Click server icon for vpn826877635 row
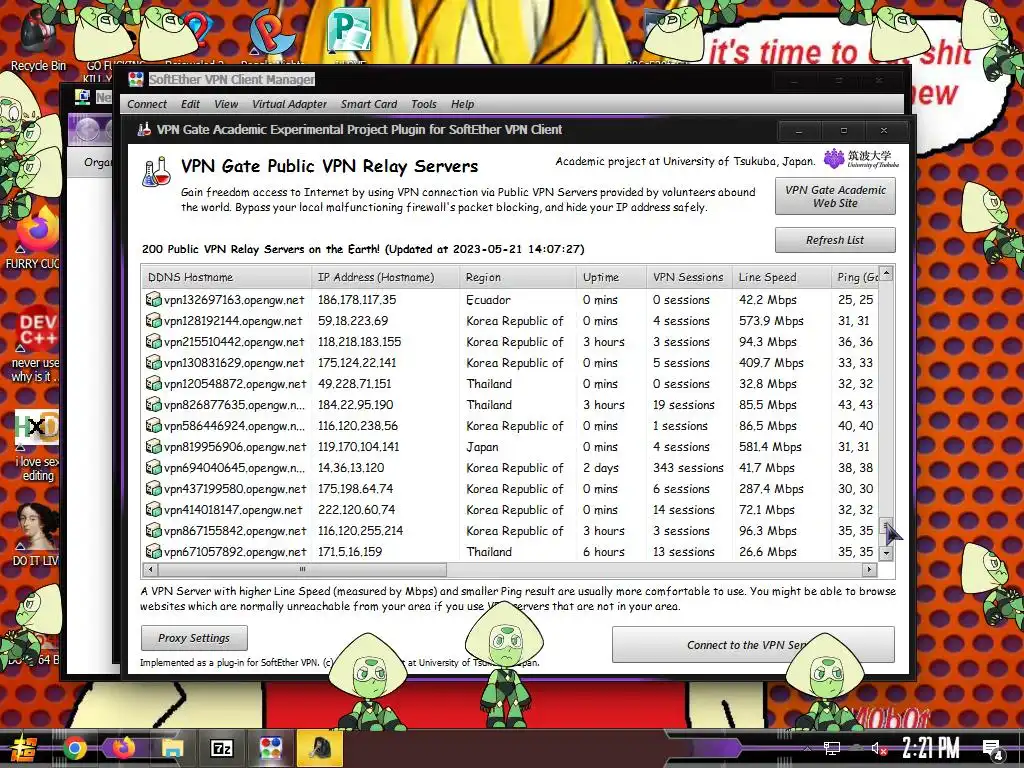The image size is (1024, 768). coord(153,404)
